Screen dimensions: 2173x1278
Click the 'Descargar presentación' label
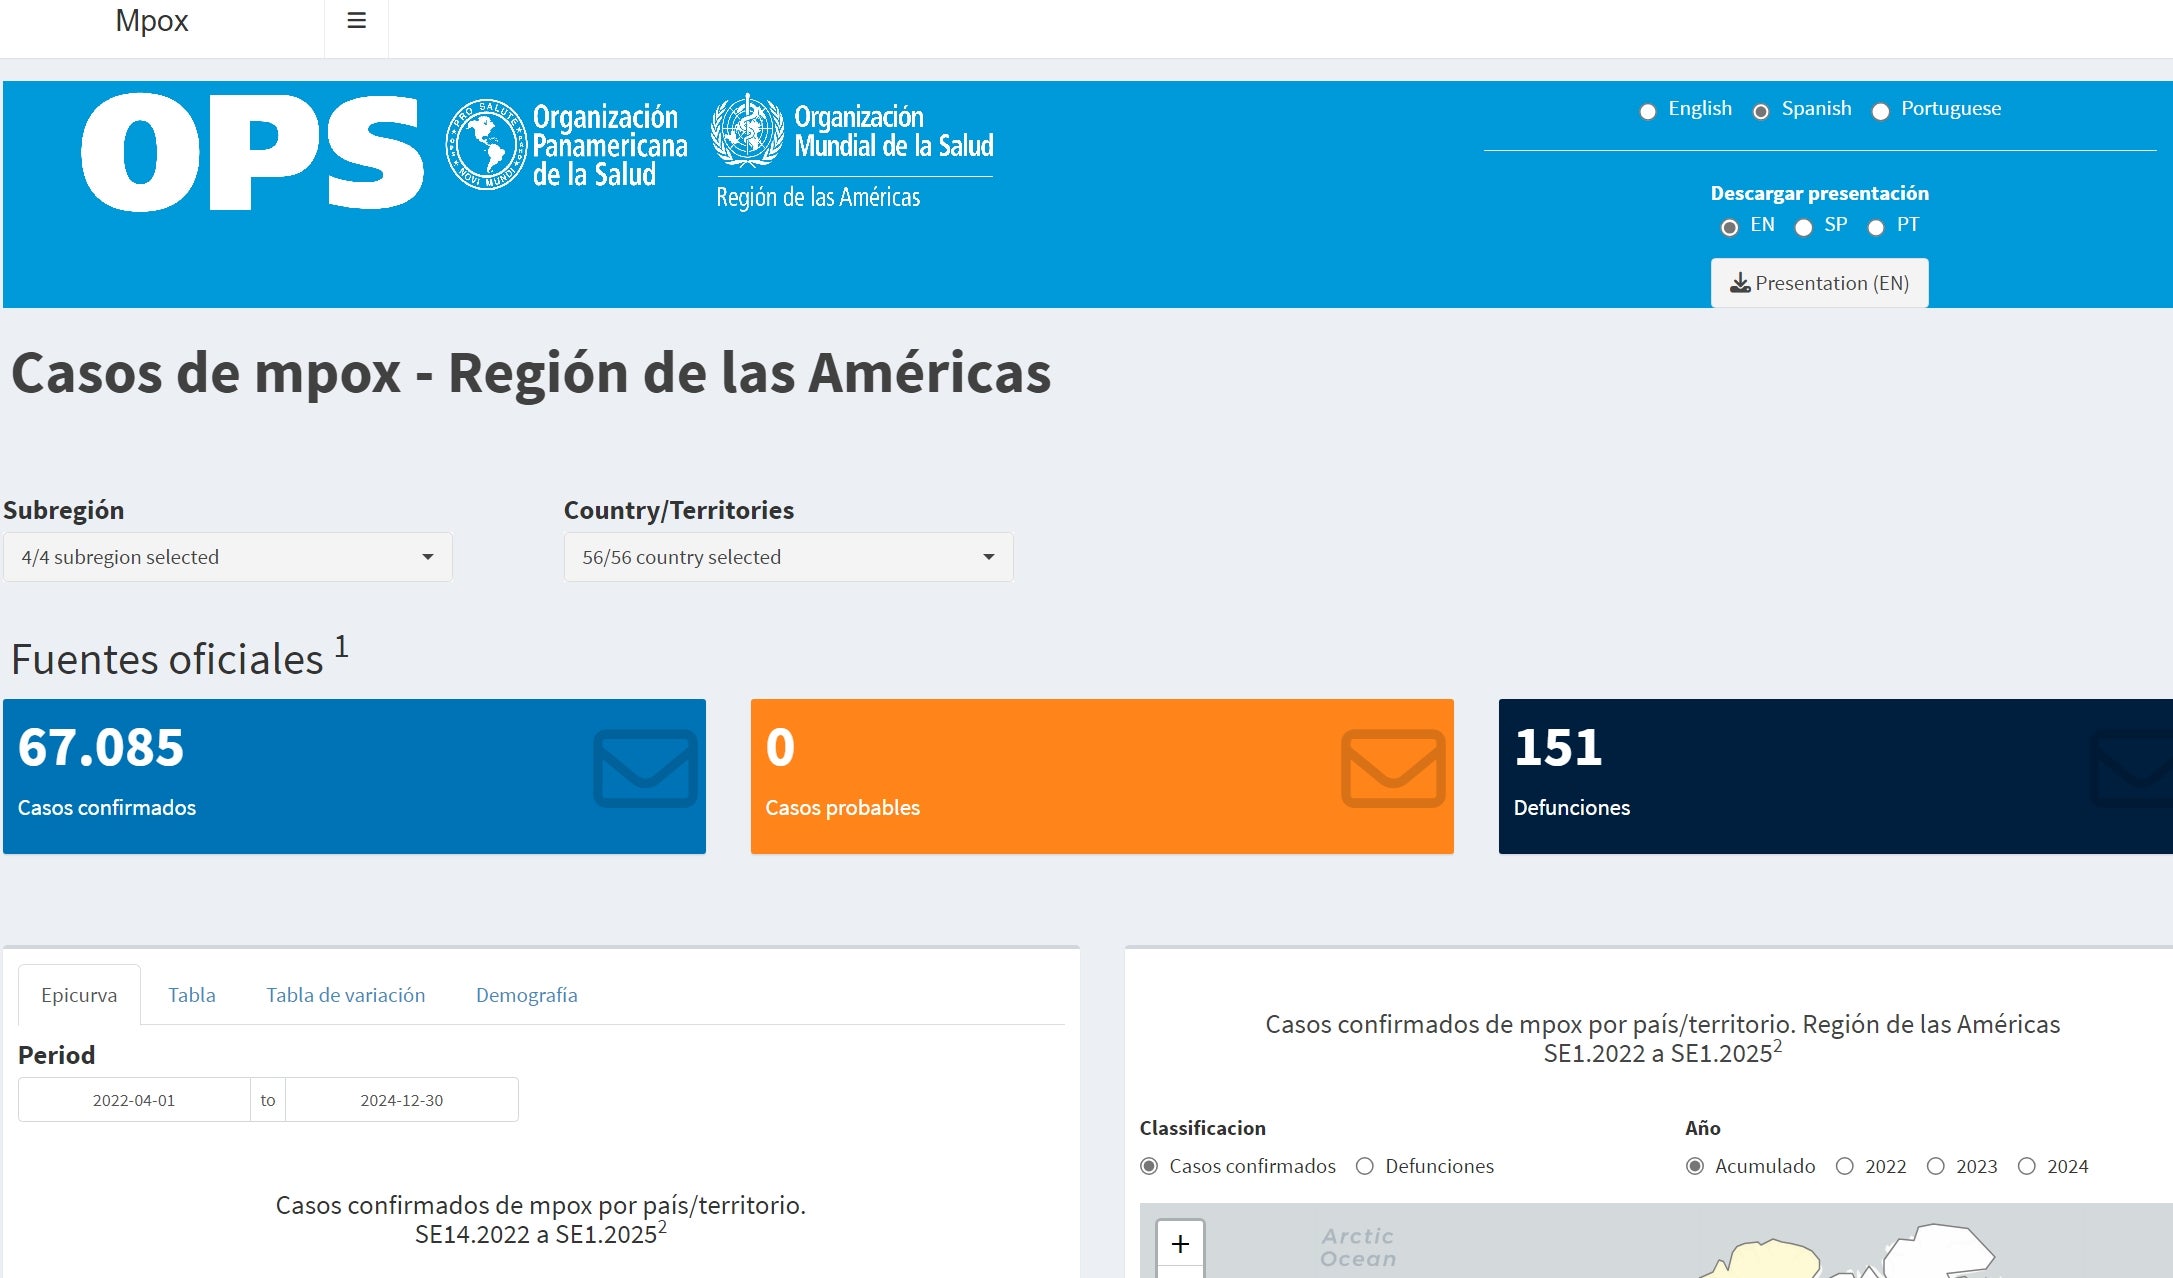click(x=1819, y=193)
